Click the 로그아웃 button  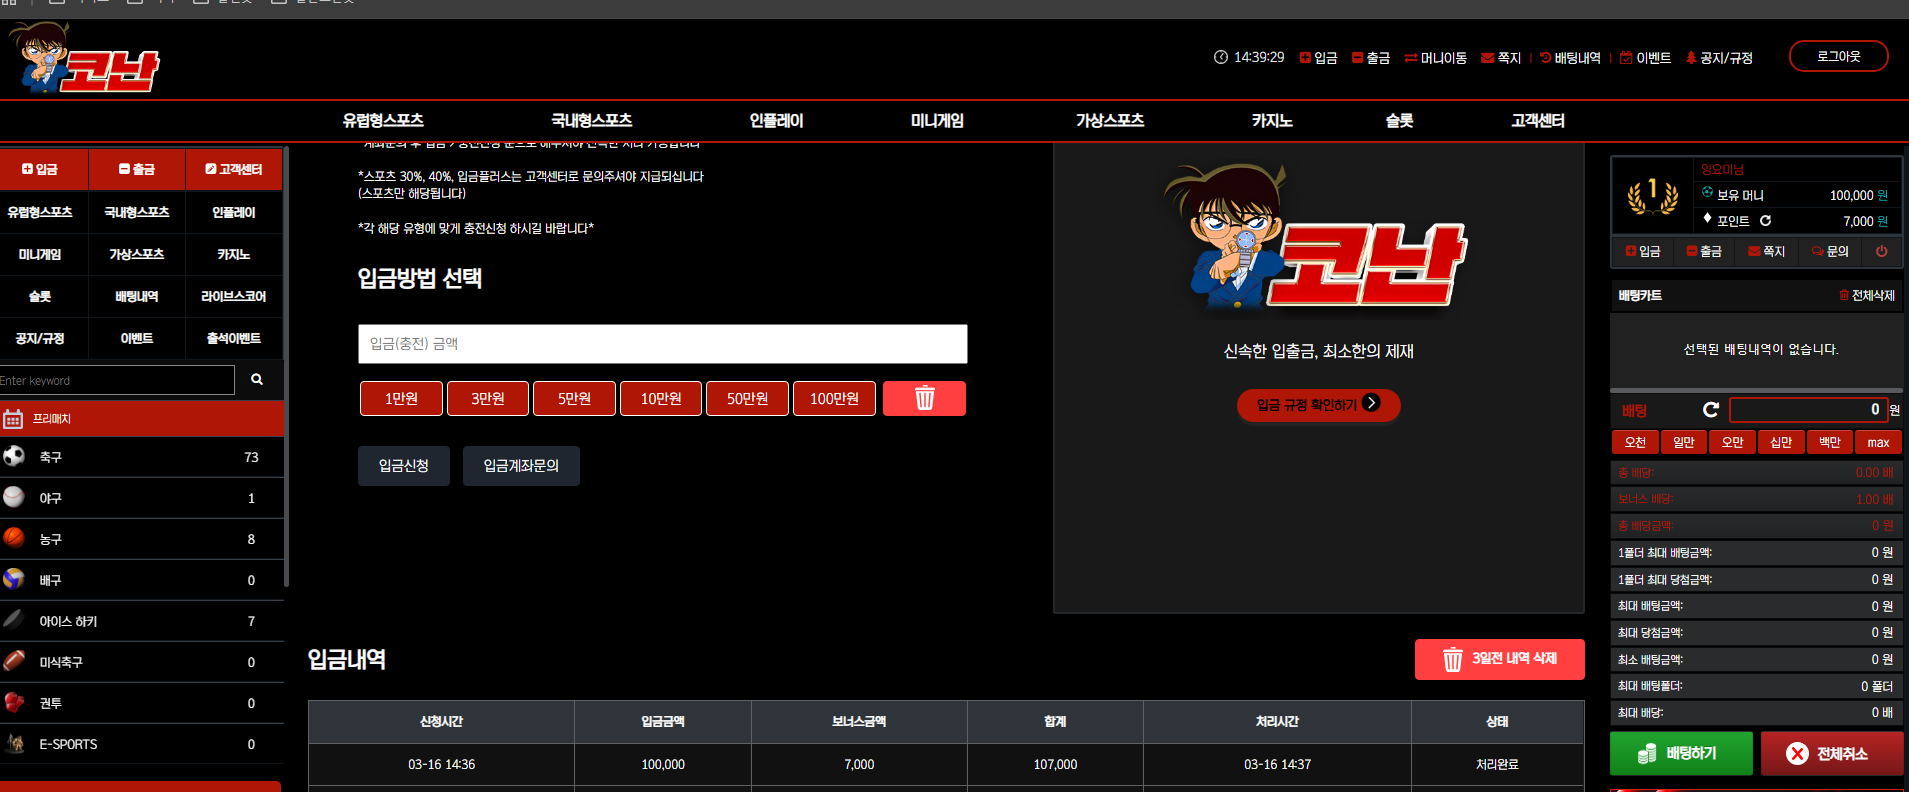[x=1838, y=56]
